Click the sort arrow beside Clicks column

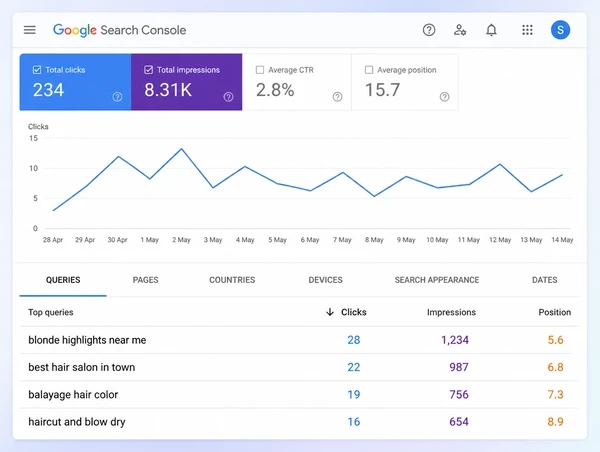point(330,312)
